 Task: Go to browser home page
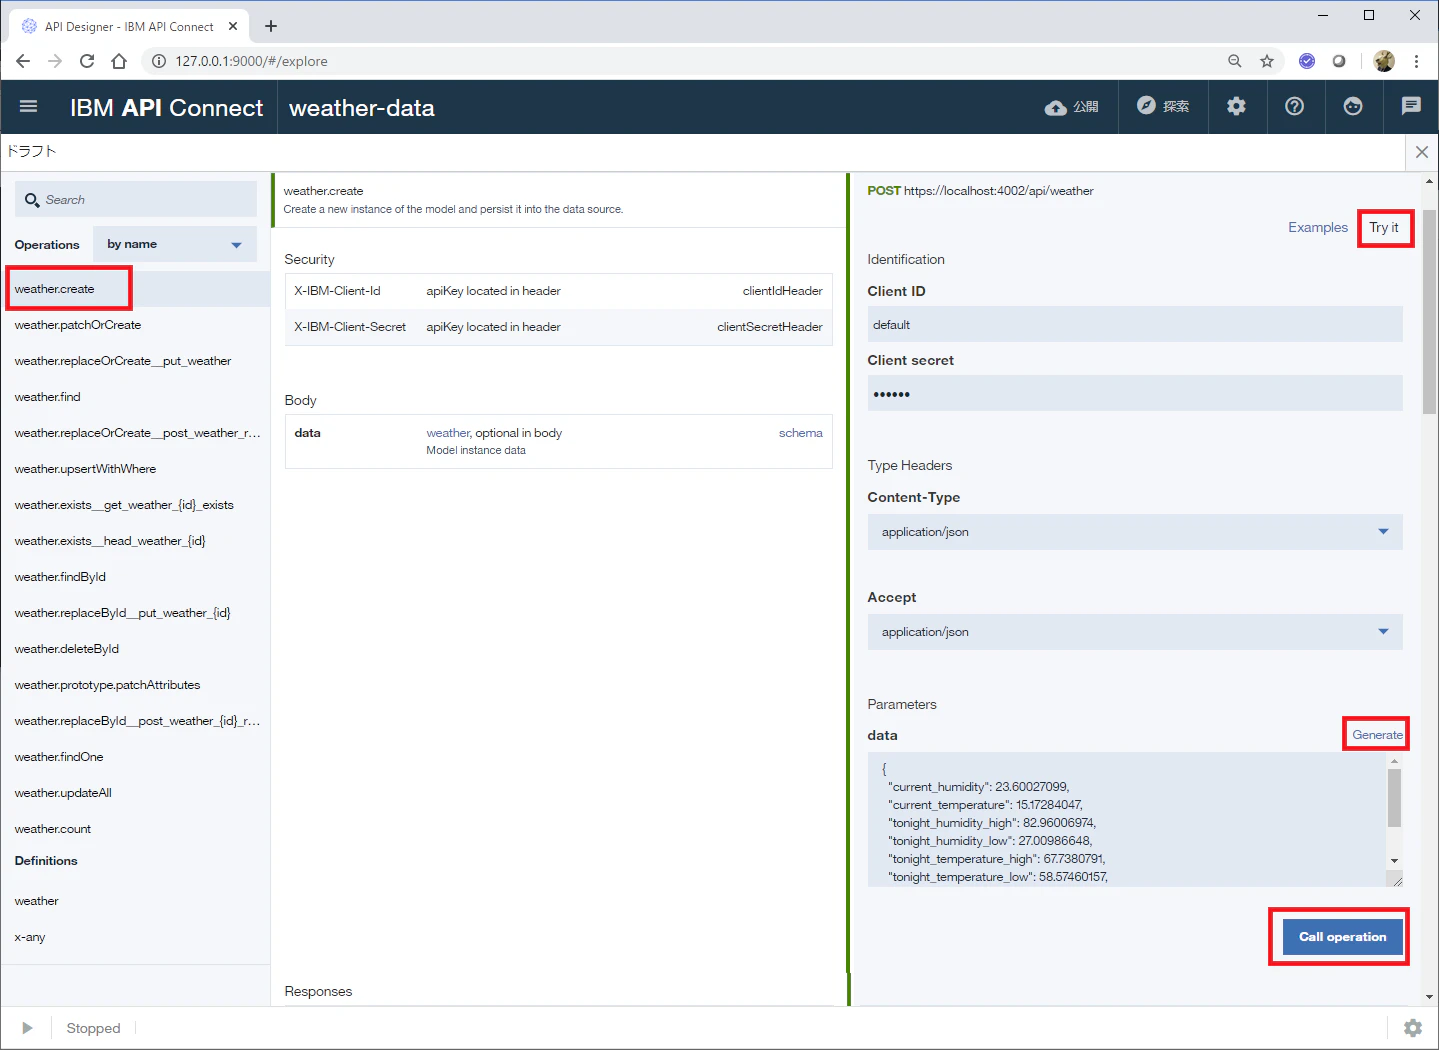pyautogui.click(x=119, y=61)
